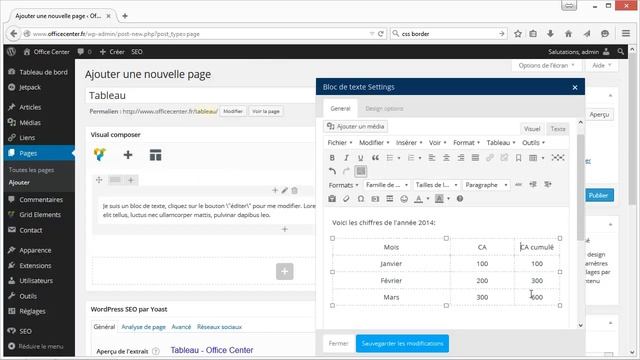The height and width of the screenshot is (360, 640).
Task: Open the editor help question mark
Action: (460, 199)
